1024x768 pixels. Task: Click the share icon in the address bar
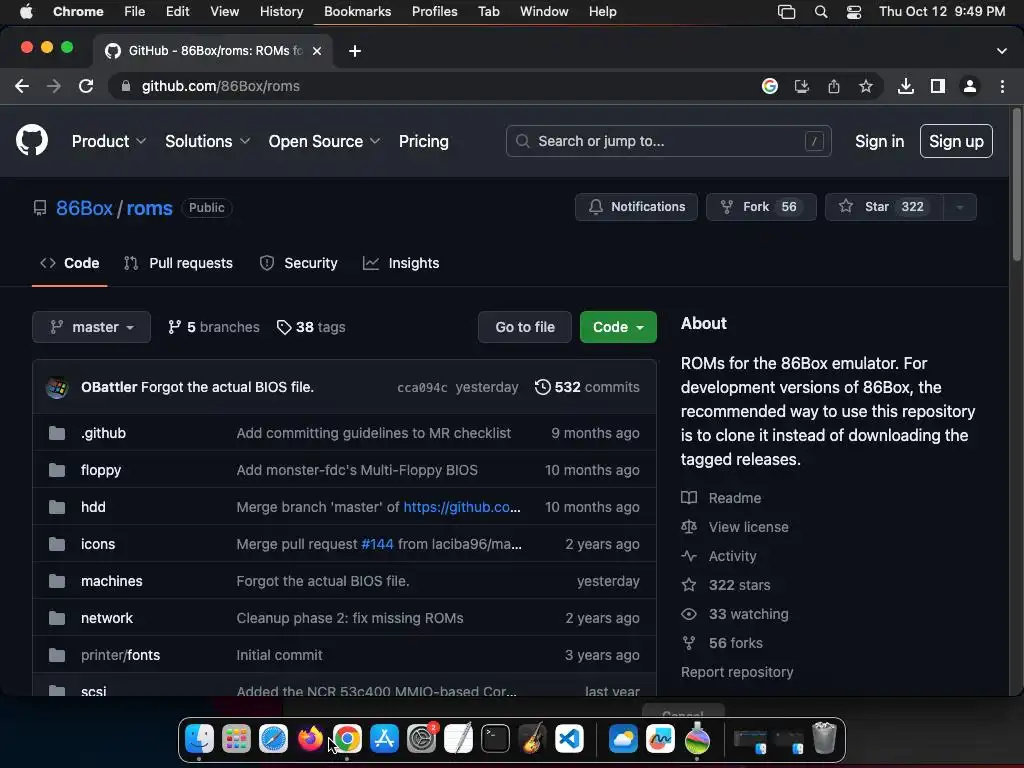[833, 86]
